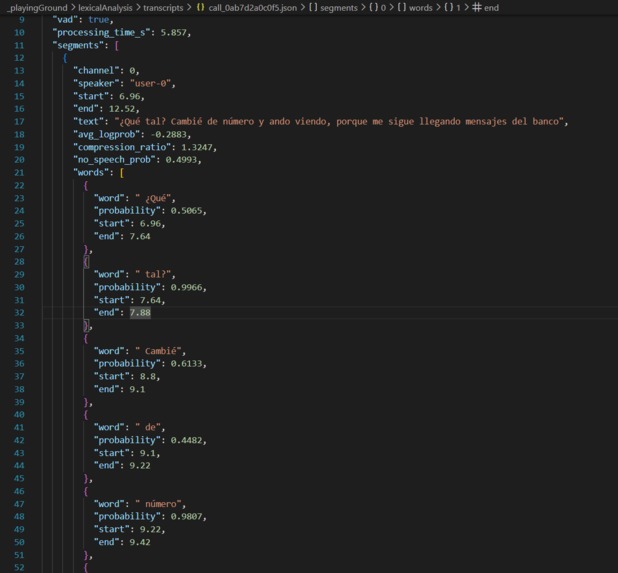
Task: Click the segments array breadcrumb
Action: (333, 7)
